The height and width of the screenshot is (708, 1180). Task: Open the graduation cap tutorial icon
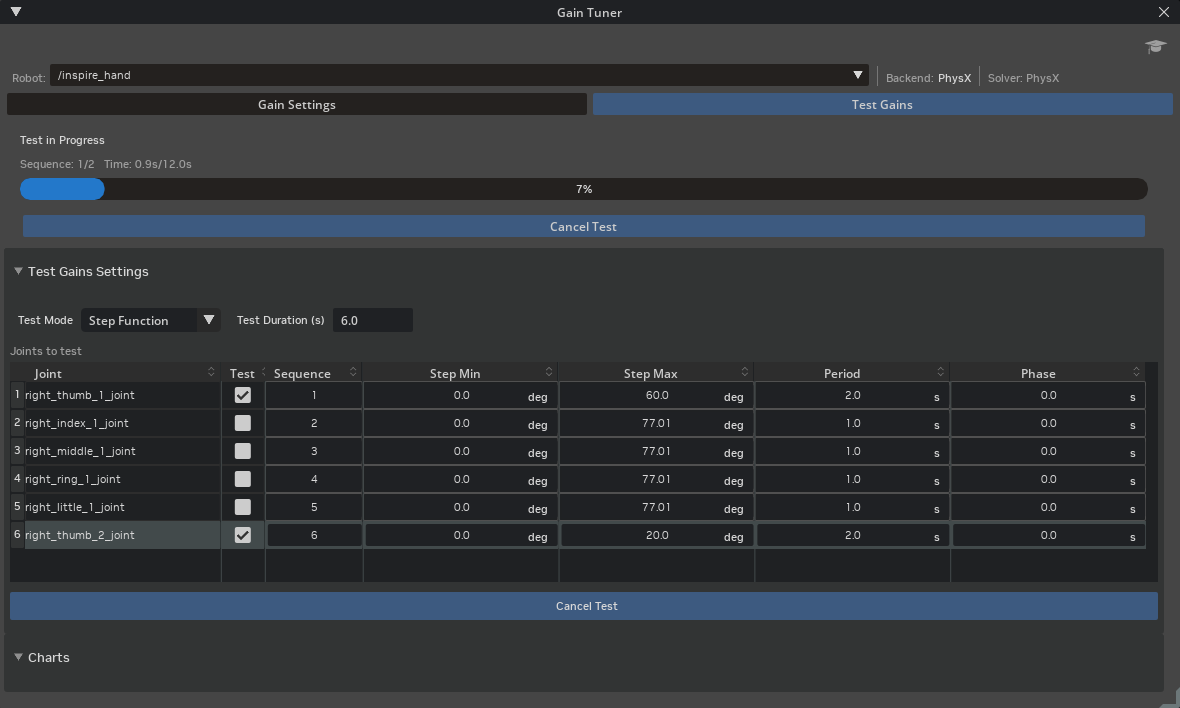pos(1155,47)
